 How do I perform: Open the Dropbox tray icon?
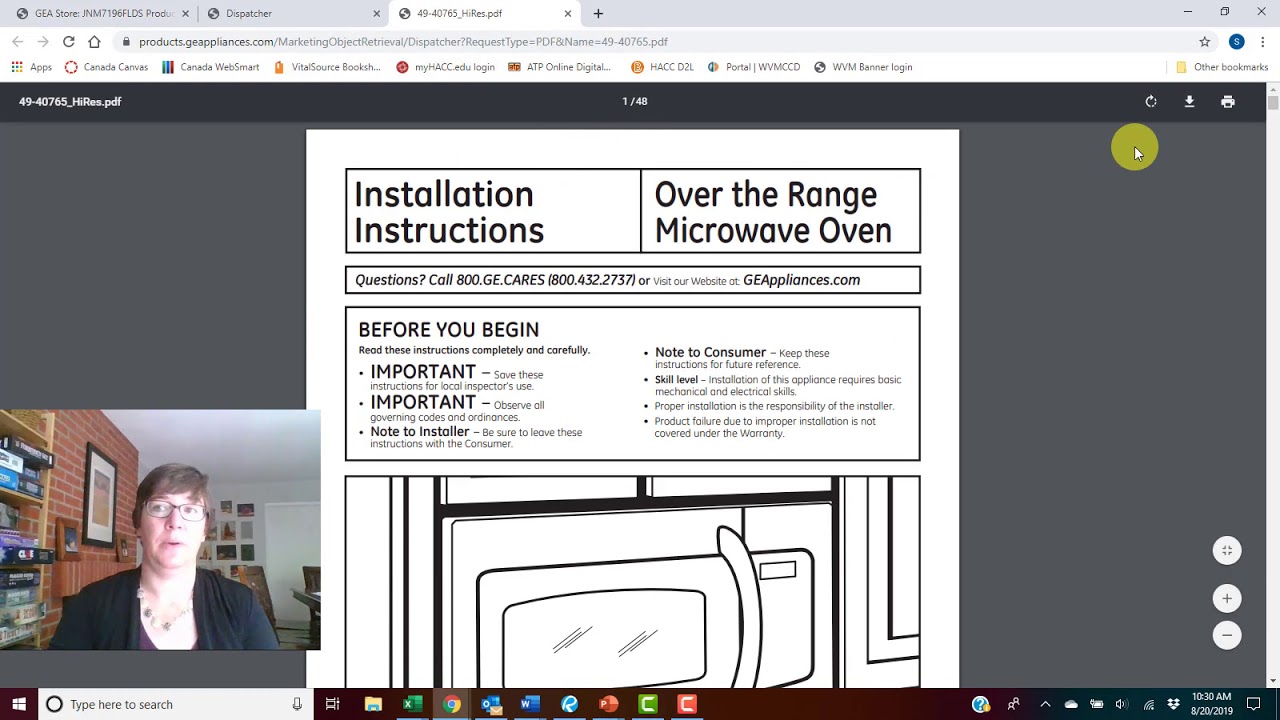click(1174, 704)
